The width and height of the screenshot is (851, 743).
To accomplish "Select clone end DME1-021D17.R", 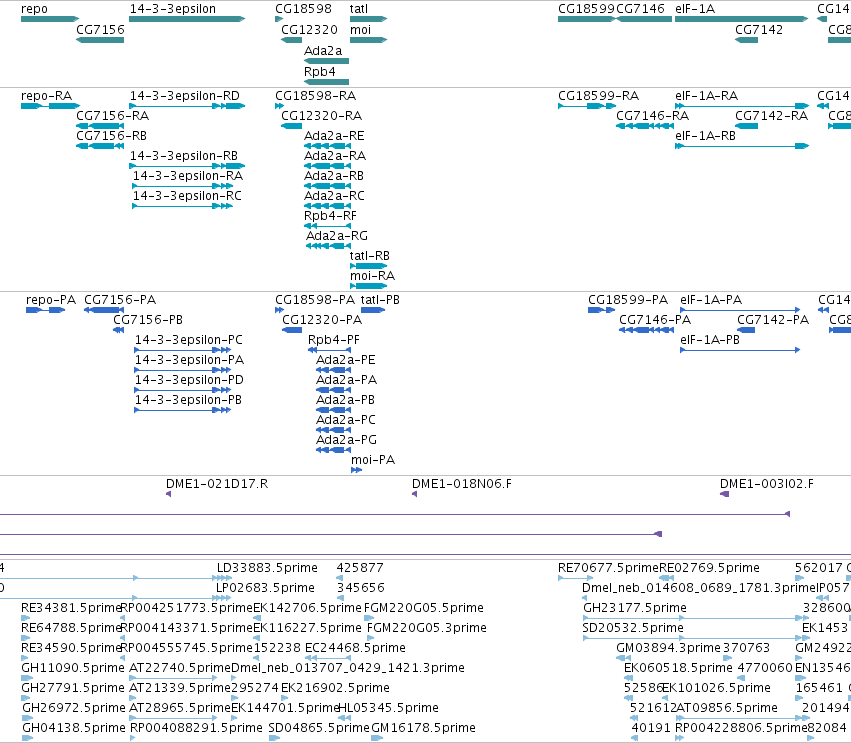I will point(217,484).
